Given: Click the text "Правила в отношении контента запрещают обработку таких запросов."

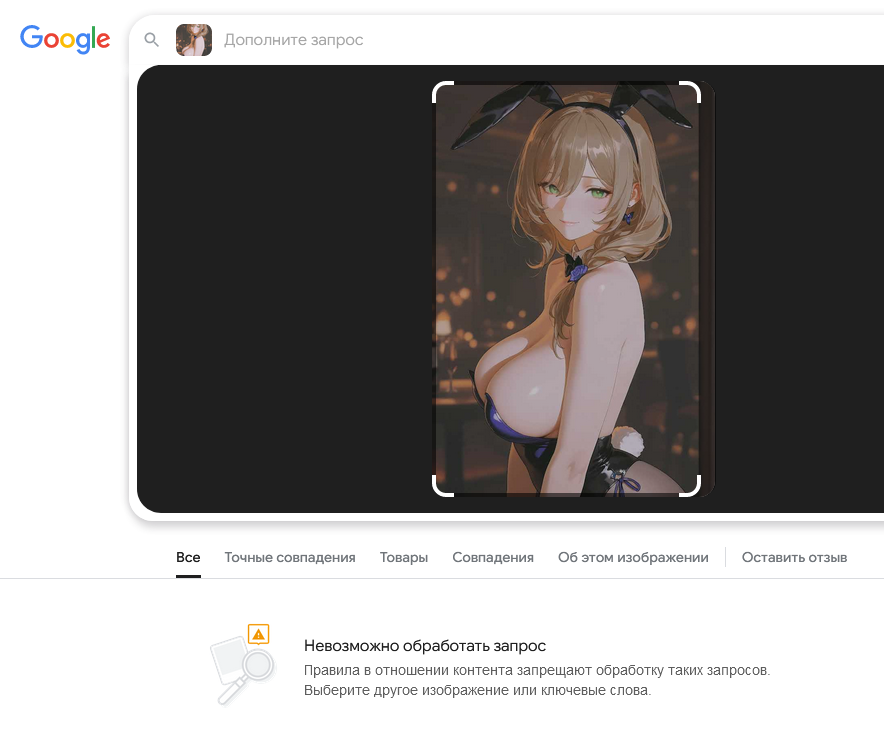Looking at the screenshot, I should (537, 671).
